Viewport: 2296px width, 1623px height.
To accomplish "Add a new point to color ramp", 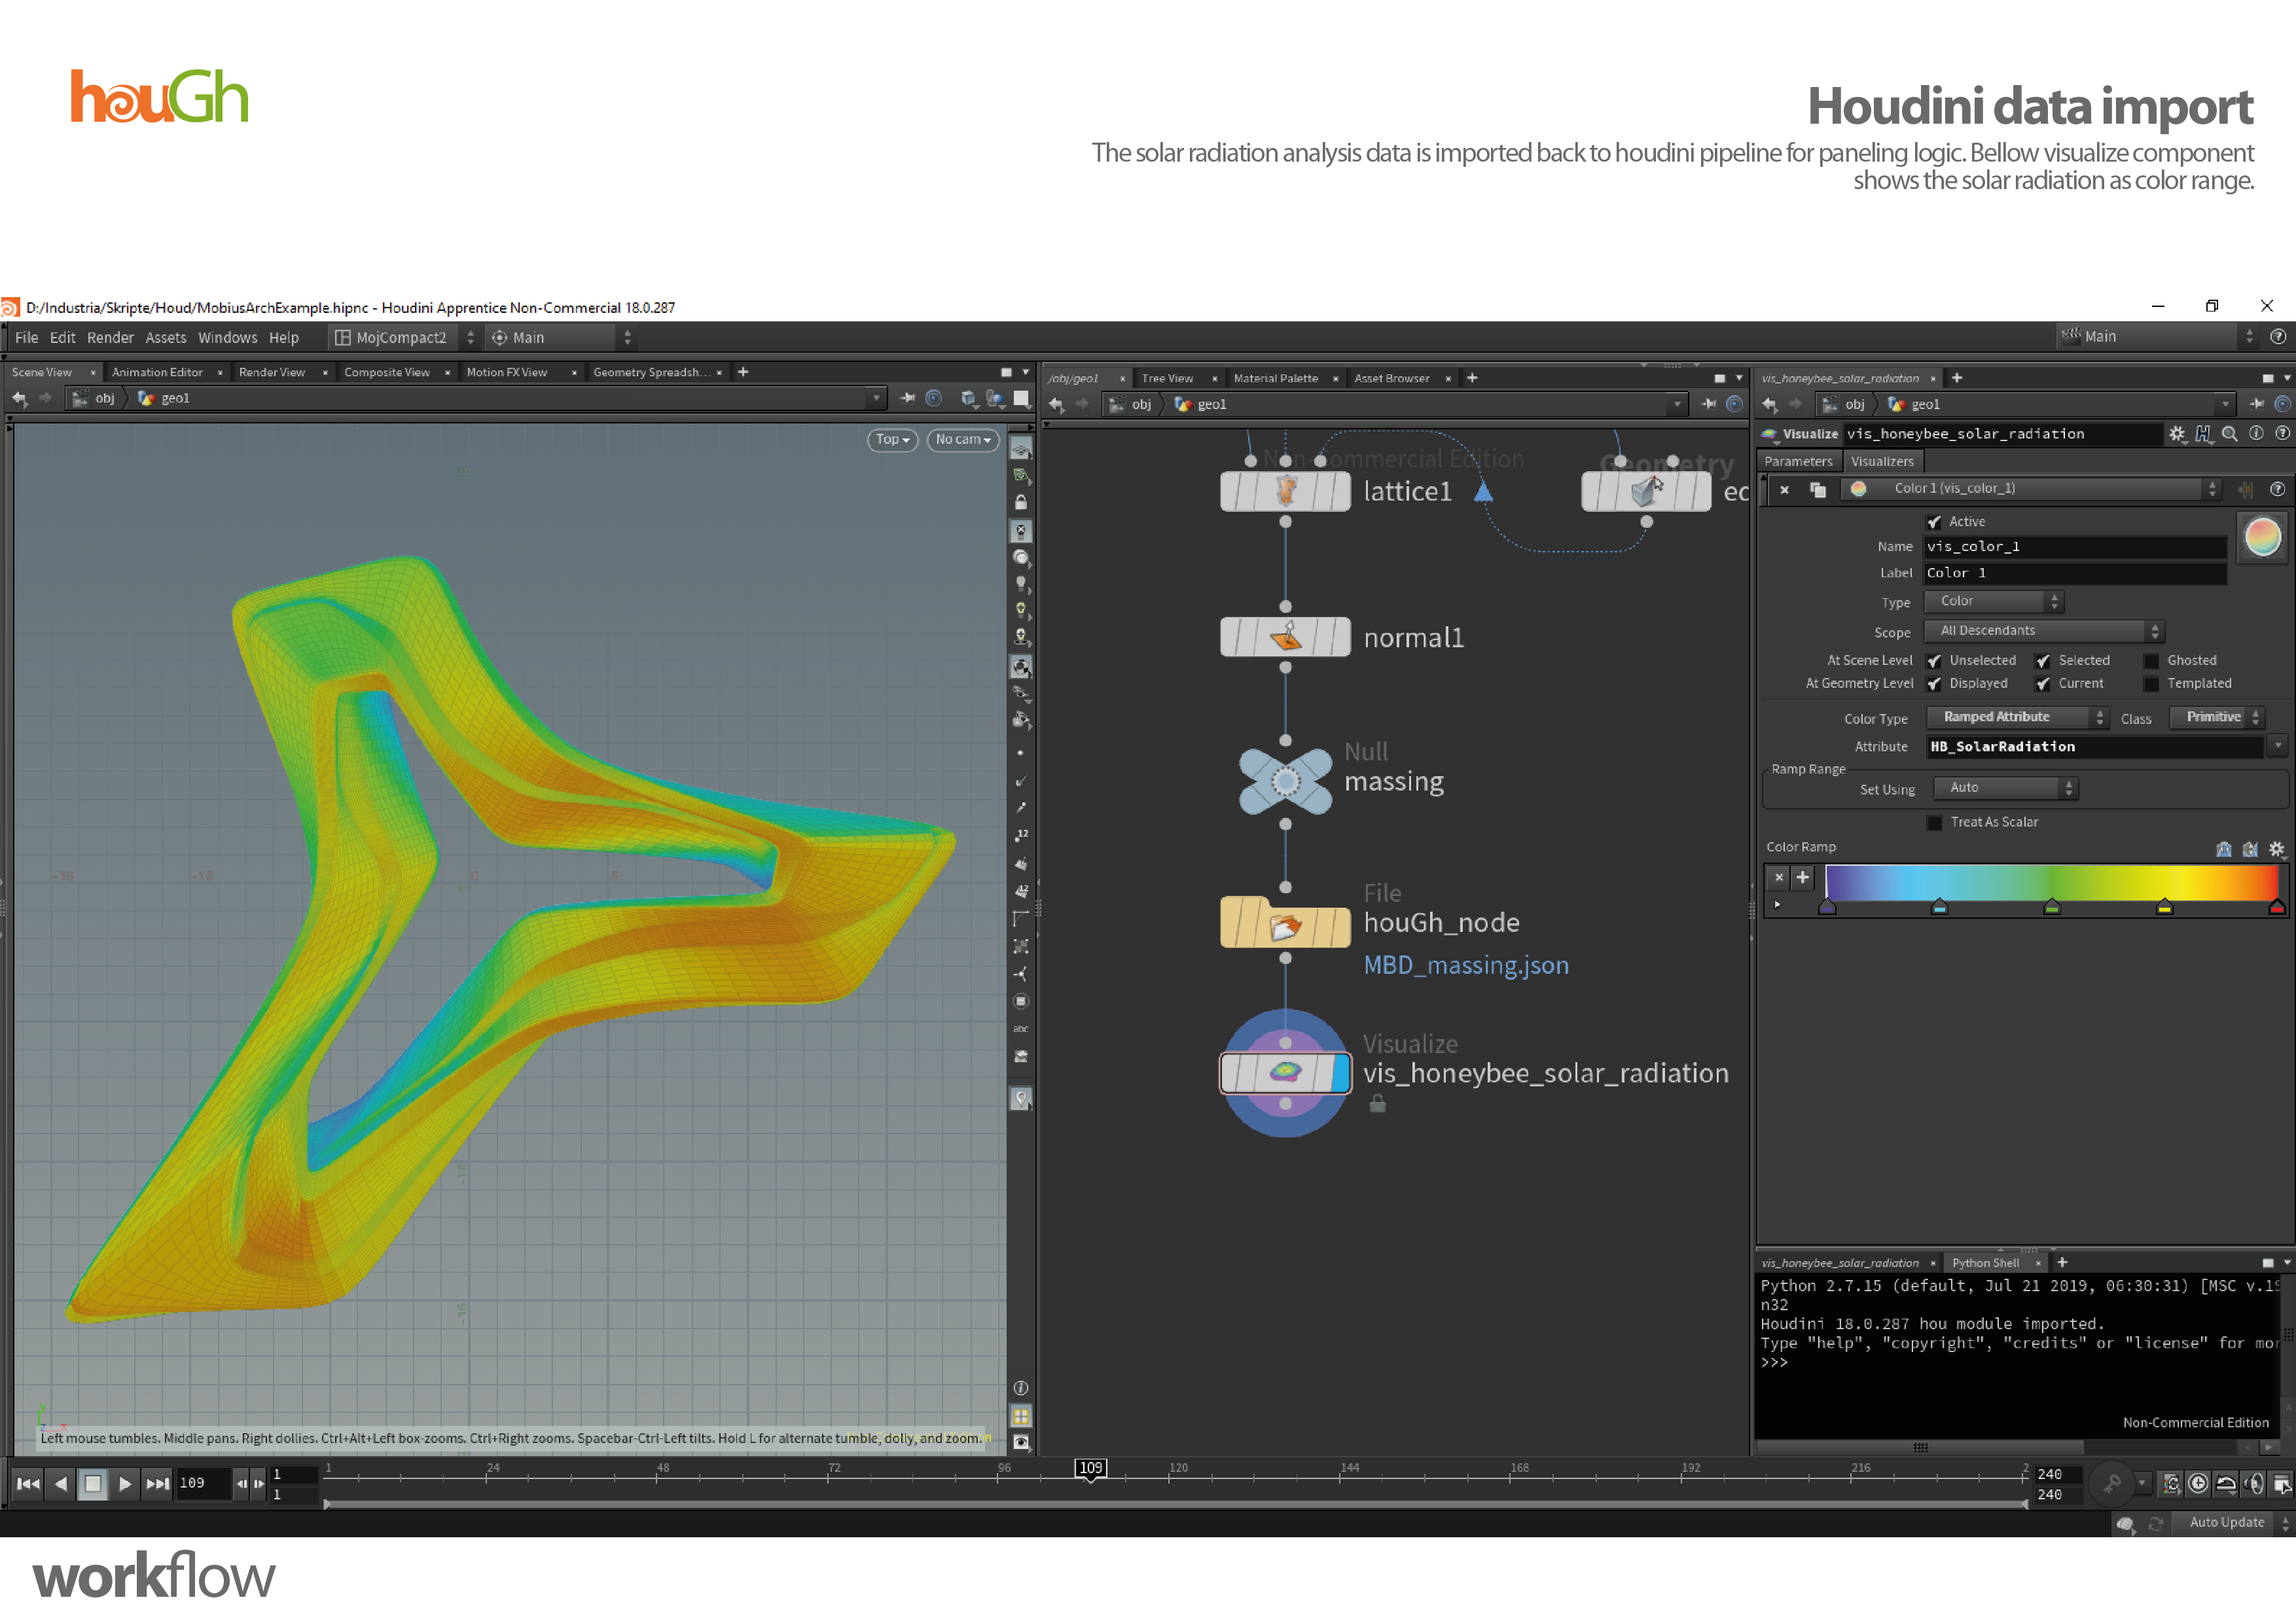I will [1803, 877].
